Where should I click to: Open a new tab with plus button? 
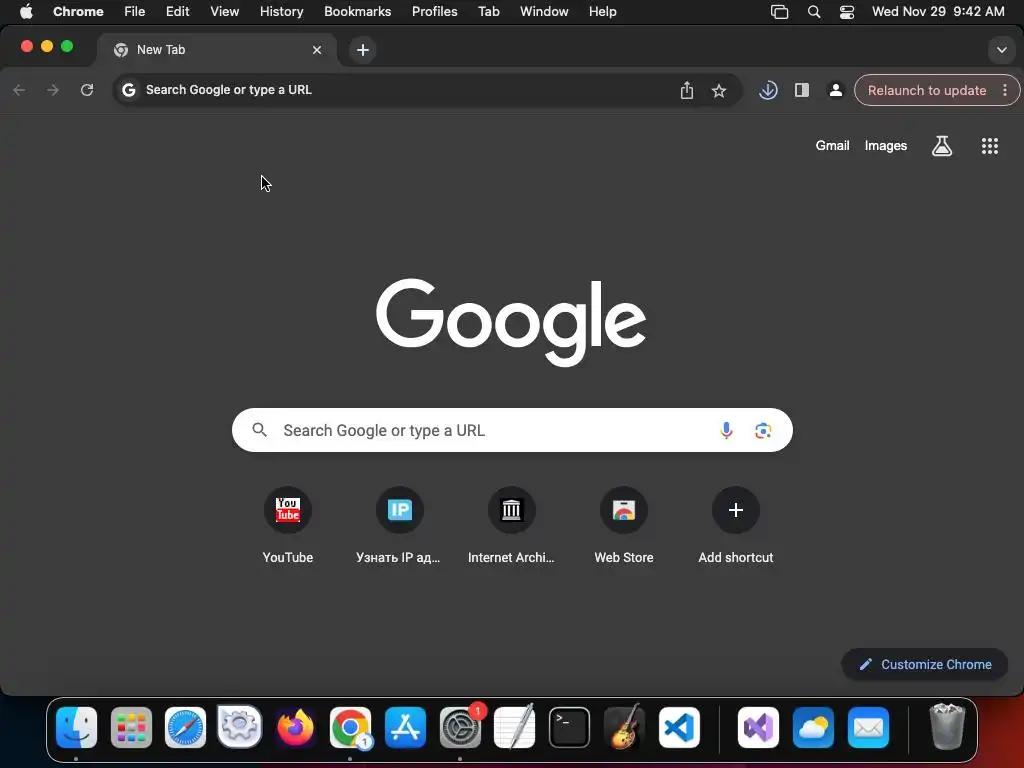tap(362, 50)
